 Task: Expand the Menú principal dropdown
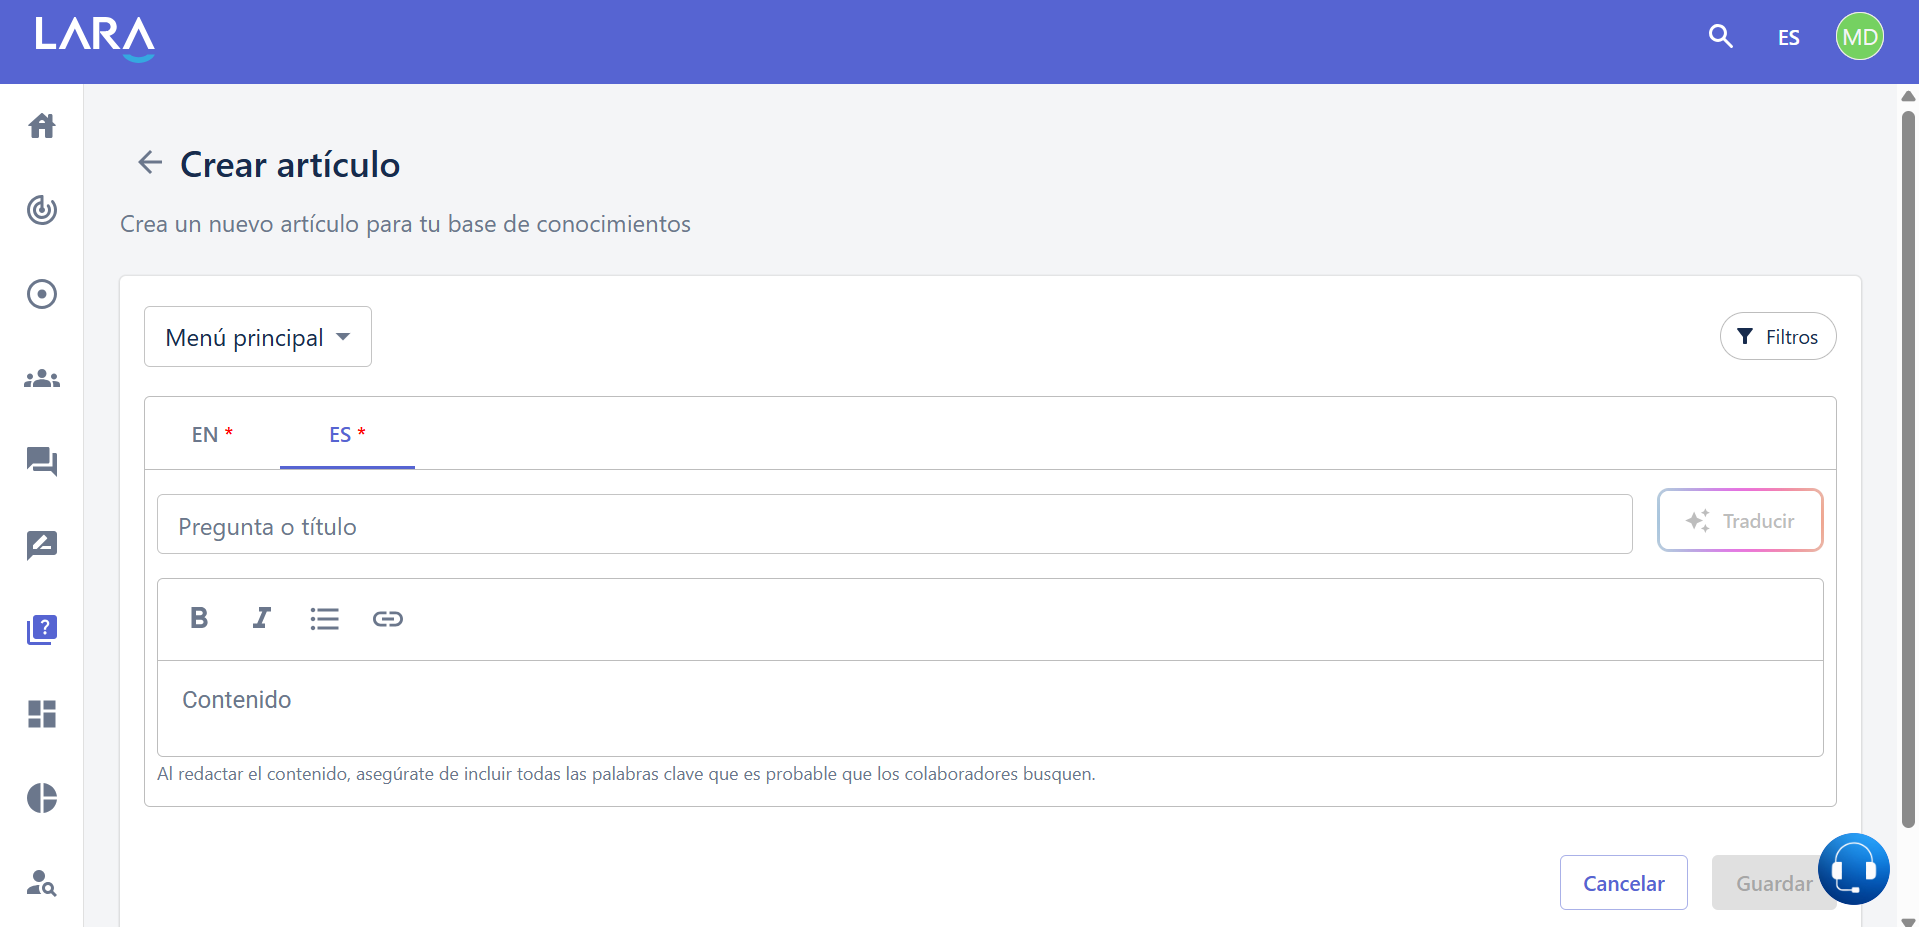click(258, 337)
